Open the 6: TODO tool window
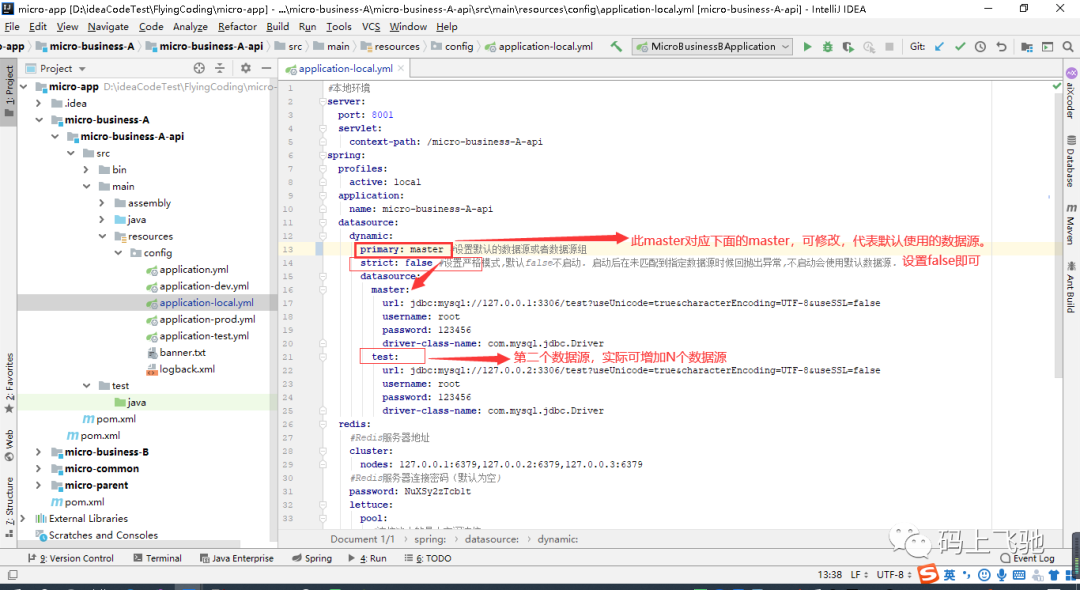Image resolution: width=1080 pixels, height=590 pixels. pyautogui.click(x=428, y=558)
